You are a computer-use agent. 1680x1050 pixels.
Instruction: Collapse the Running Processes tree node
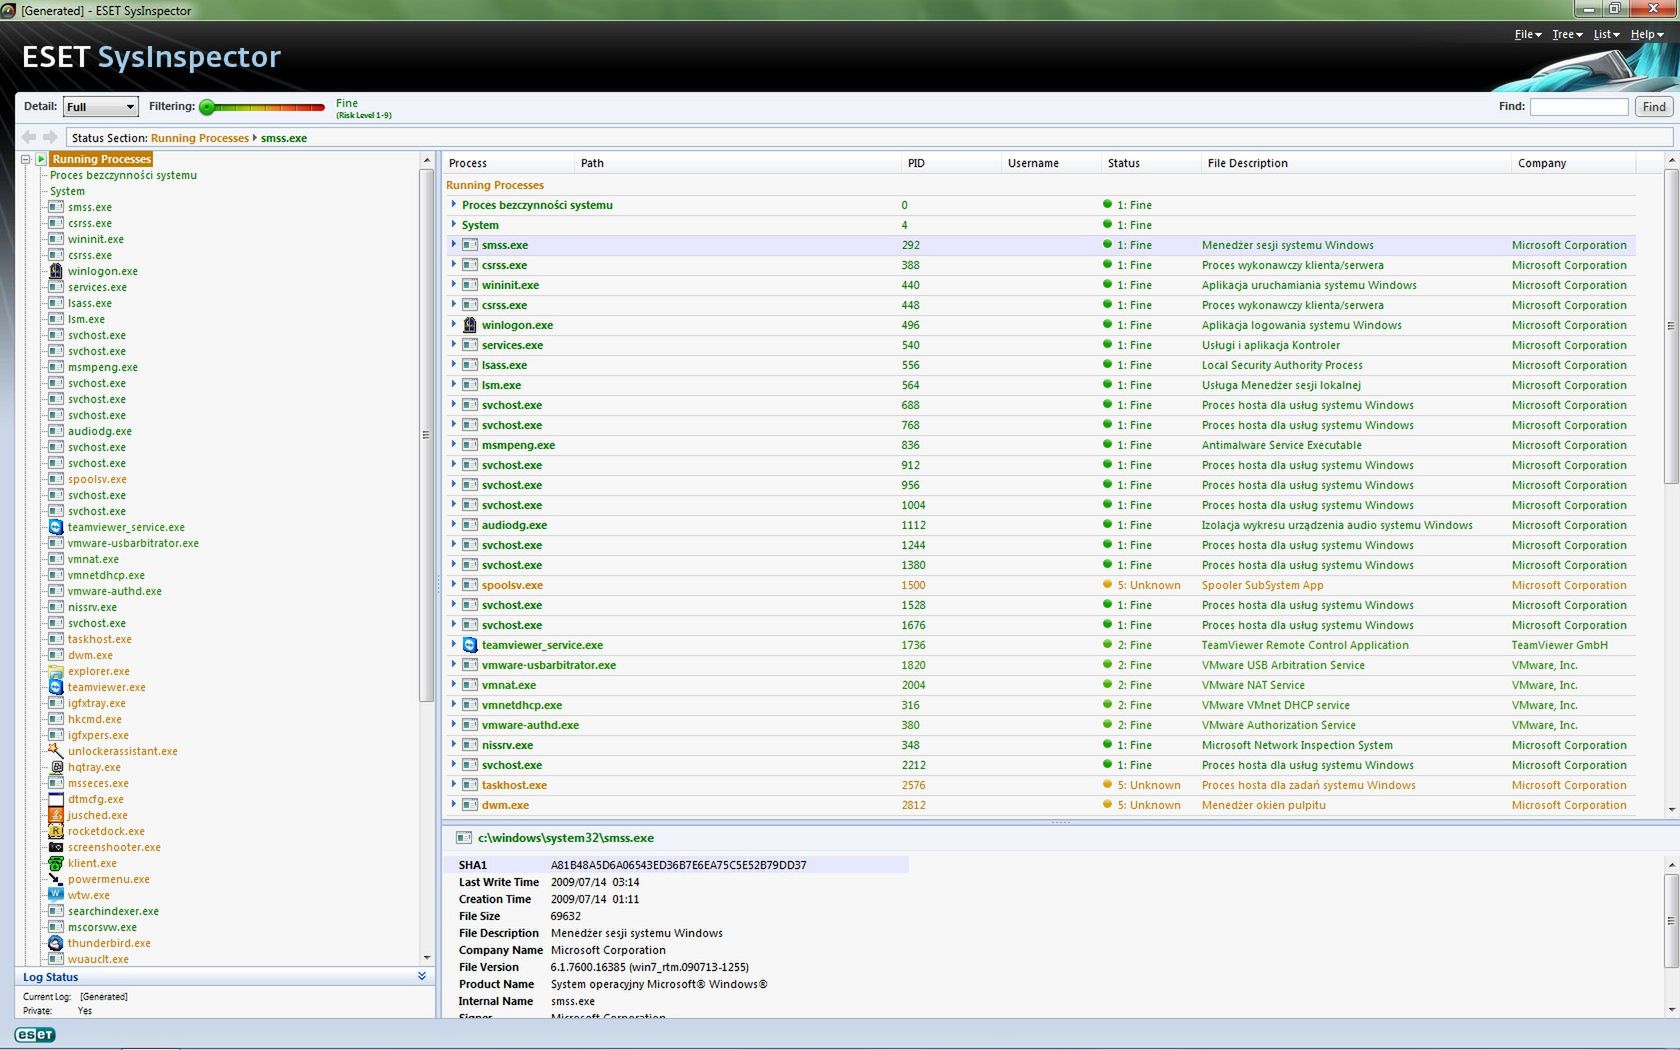coord(25,159)
